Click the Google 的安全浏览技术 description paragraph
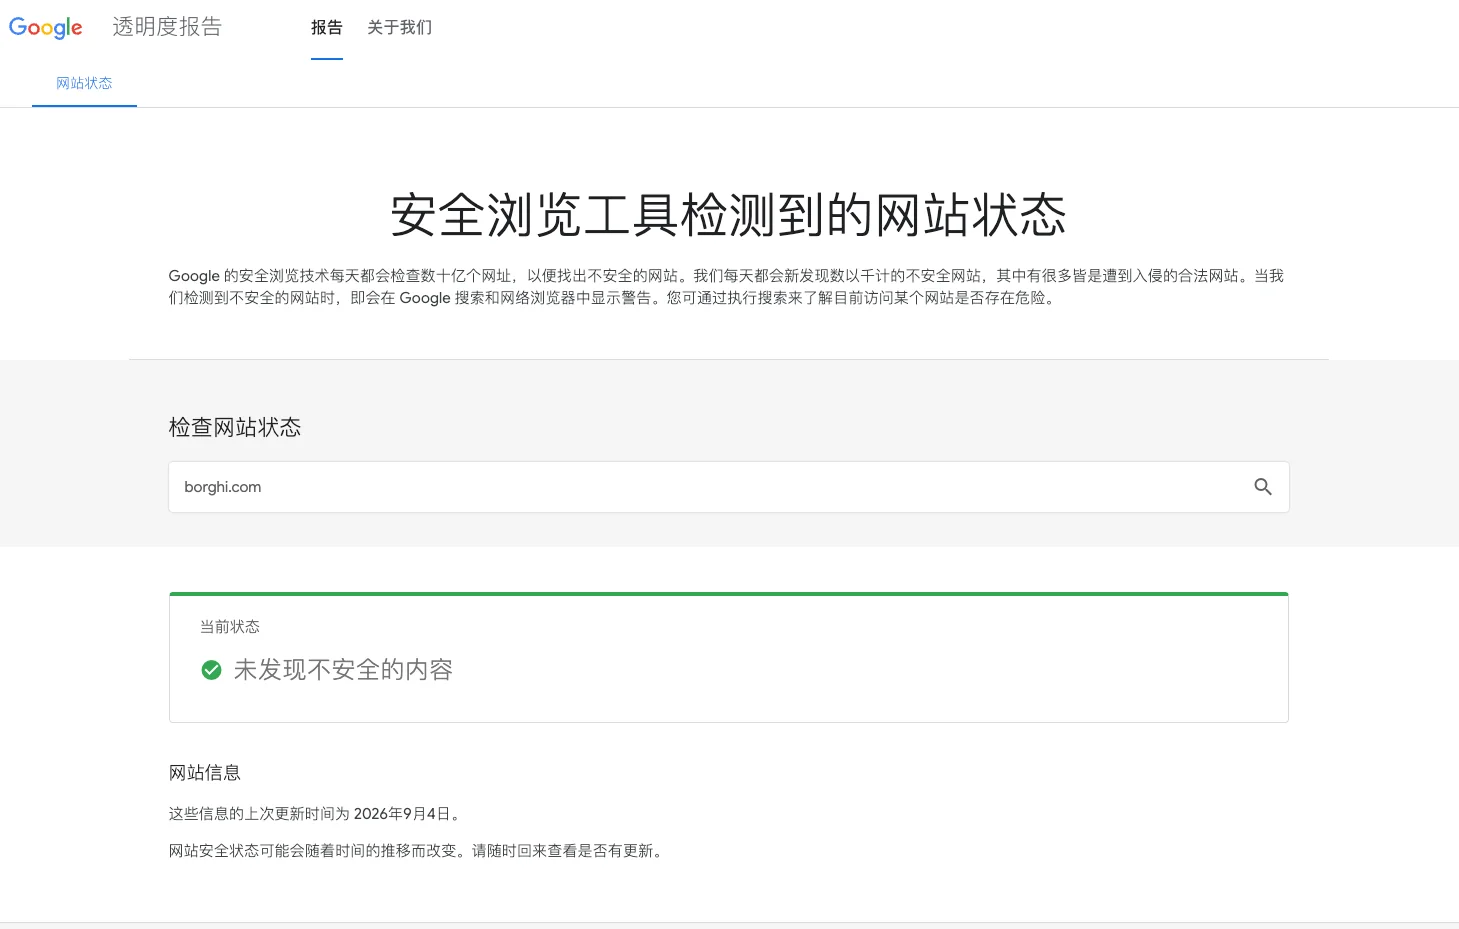This screenshot has width=1459, height=929. point(727,287)
